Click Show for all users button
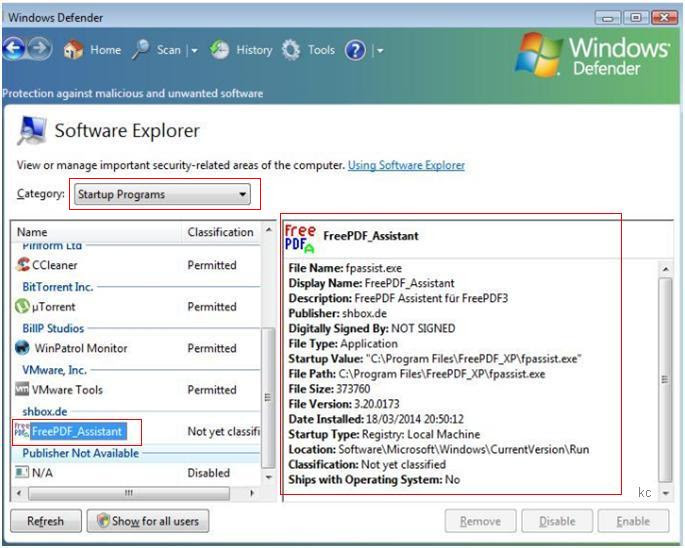Image resolution: width=685 pixels, height=548 pixels. pos(148,521)
